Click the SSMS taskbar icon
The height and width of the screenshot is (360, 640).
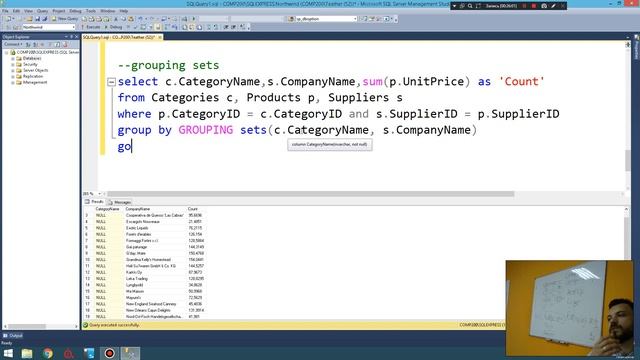[x=130, y=353]
